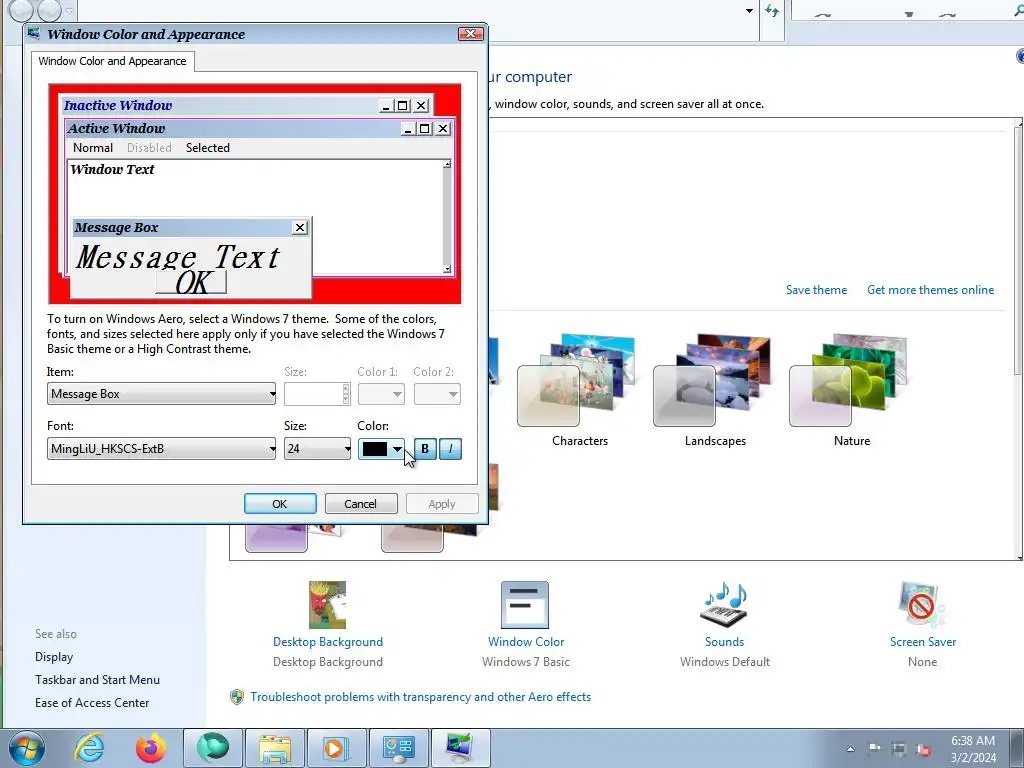The image size is (1024, 768).
Task: Click the Selected menu item in preview
Action: (208, 148)
